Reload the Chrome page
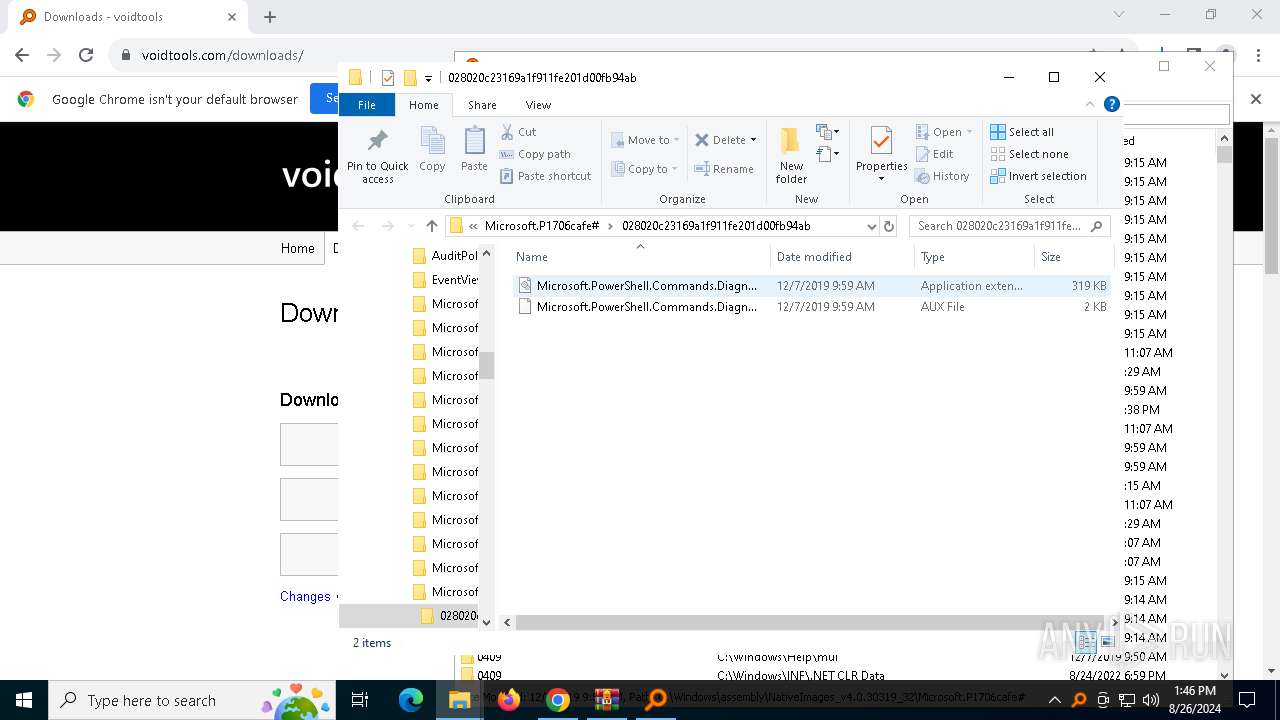Viewport: 1280px width, 720px height. (86, 55)
